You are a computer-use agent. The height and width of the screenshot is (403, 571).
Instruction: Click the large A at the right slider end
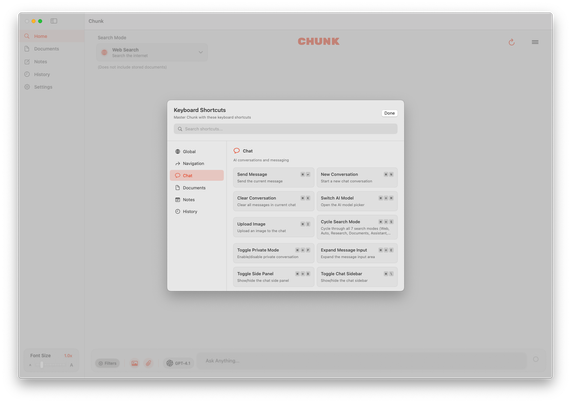(x=71, y=365)
